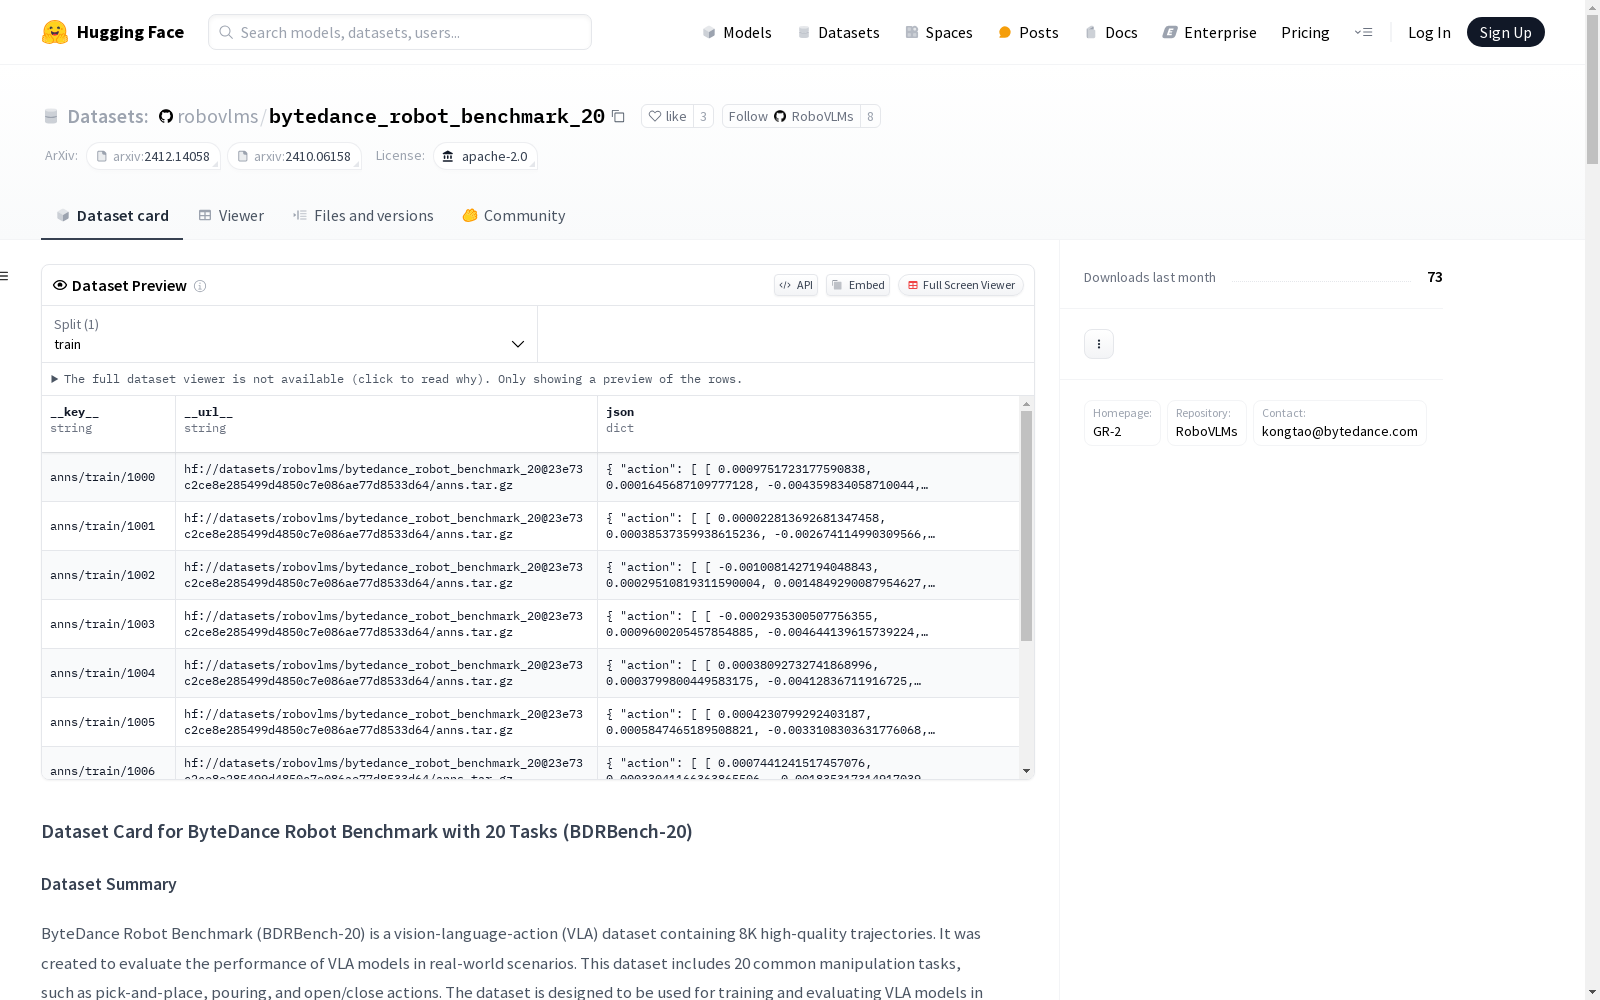Screen dimensions: 1600x1000
Task: Open Posts in the top navigation
Action: [x=1028, y=32]
